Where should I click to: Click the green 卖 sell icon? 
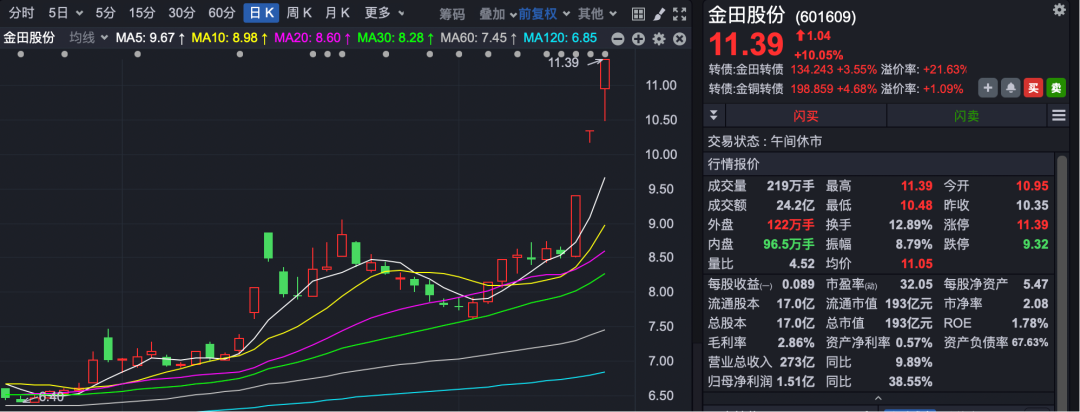pyautogui.click(x=1055, y=88)
